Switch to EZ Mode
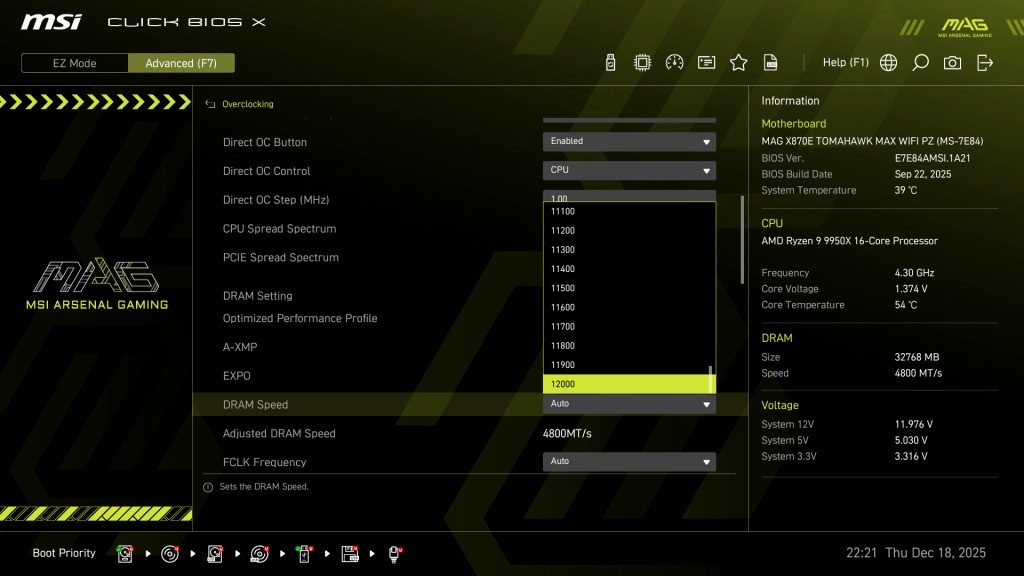Screen dimensions: 1024x576 [x=75, y=63]
